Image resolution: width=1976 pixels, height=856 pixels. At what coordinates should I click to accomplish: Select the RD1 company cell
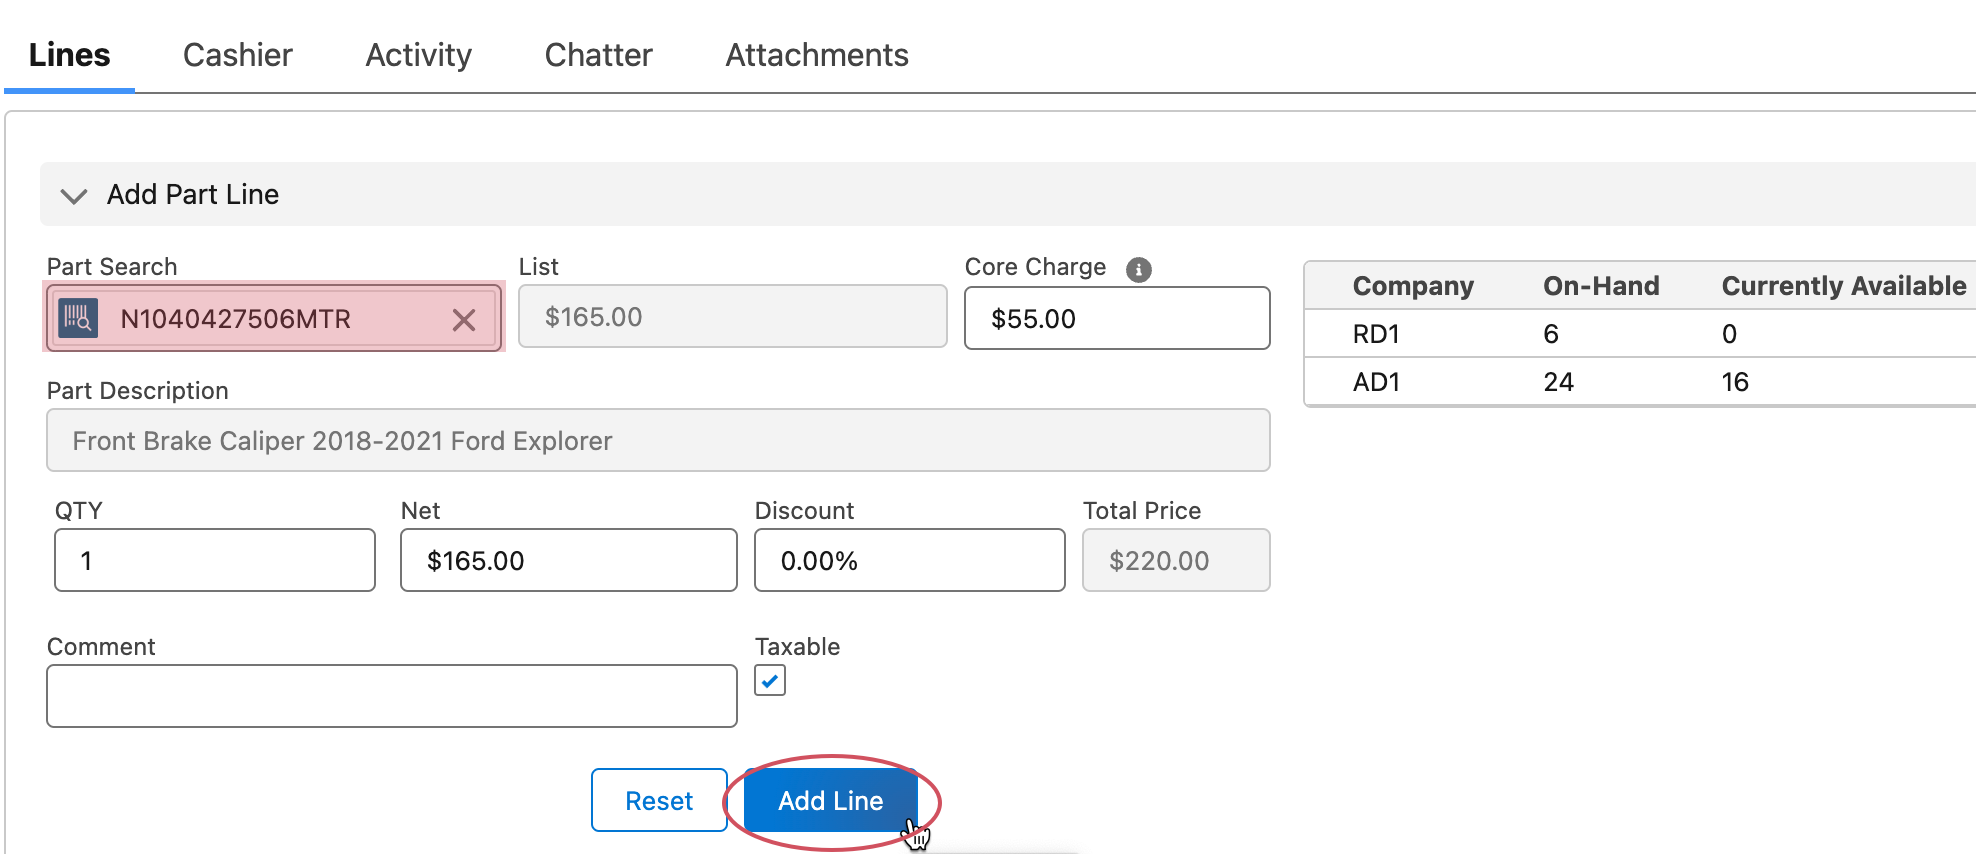1376,334
